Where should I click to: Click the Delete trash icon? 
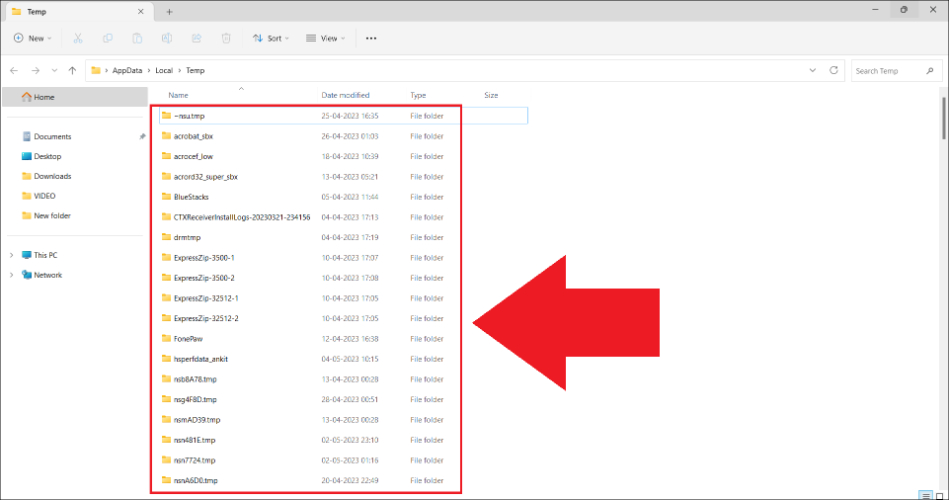click(x=226, y=38)
